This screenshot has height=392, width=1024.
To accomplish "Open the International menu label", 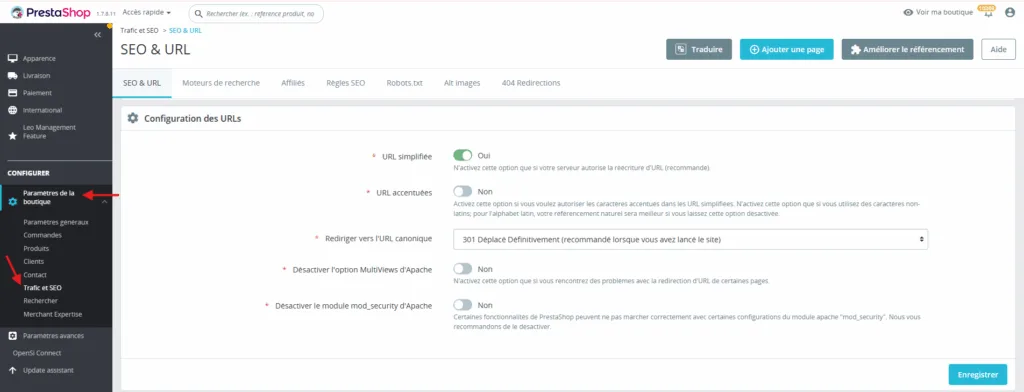I will pos(42,110).
